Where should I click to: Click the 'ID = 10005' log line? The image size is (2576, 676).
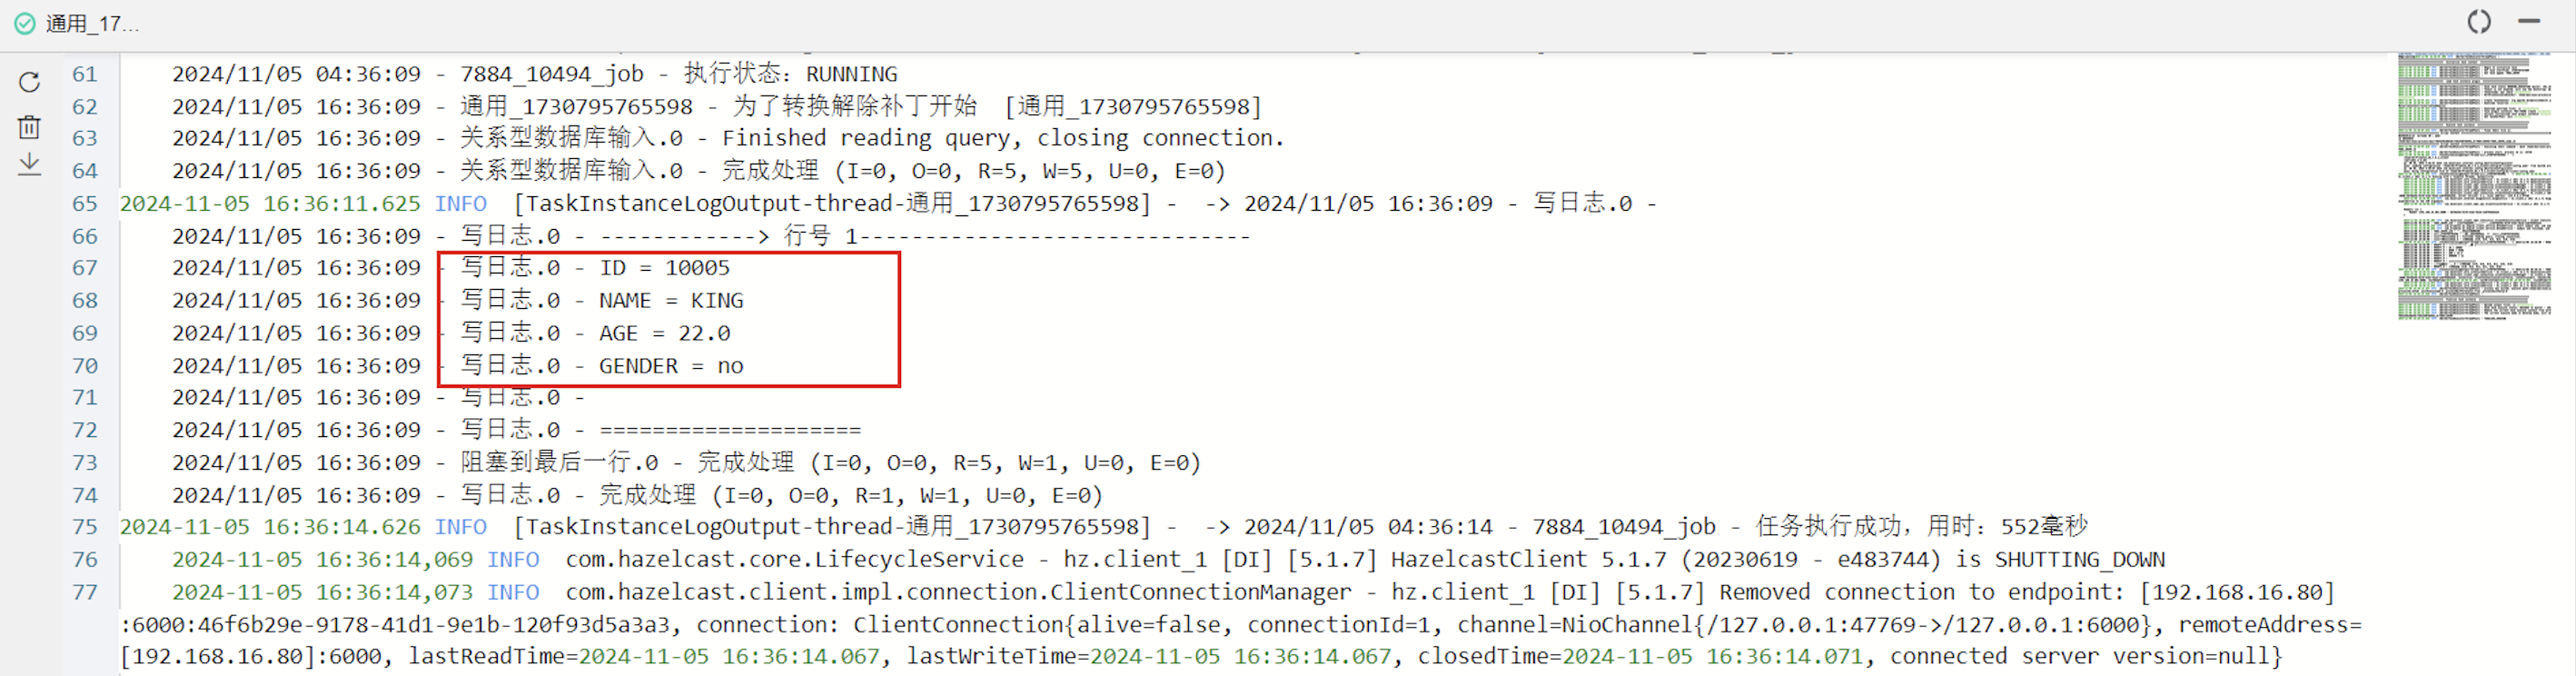tap(664, 268)
